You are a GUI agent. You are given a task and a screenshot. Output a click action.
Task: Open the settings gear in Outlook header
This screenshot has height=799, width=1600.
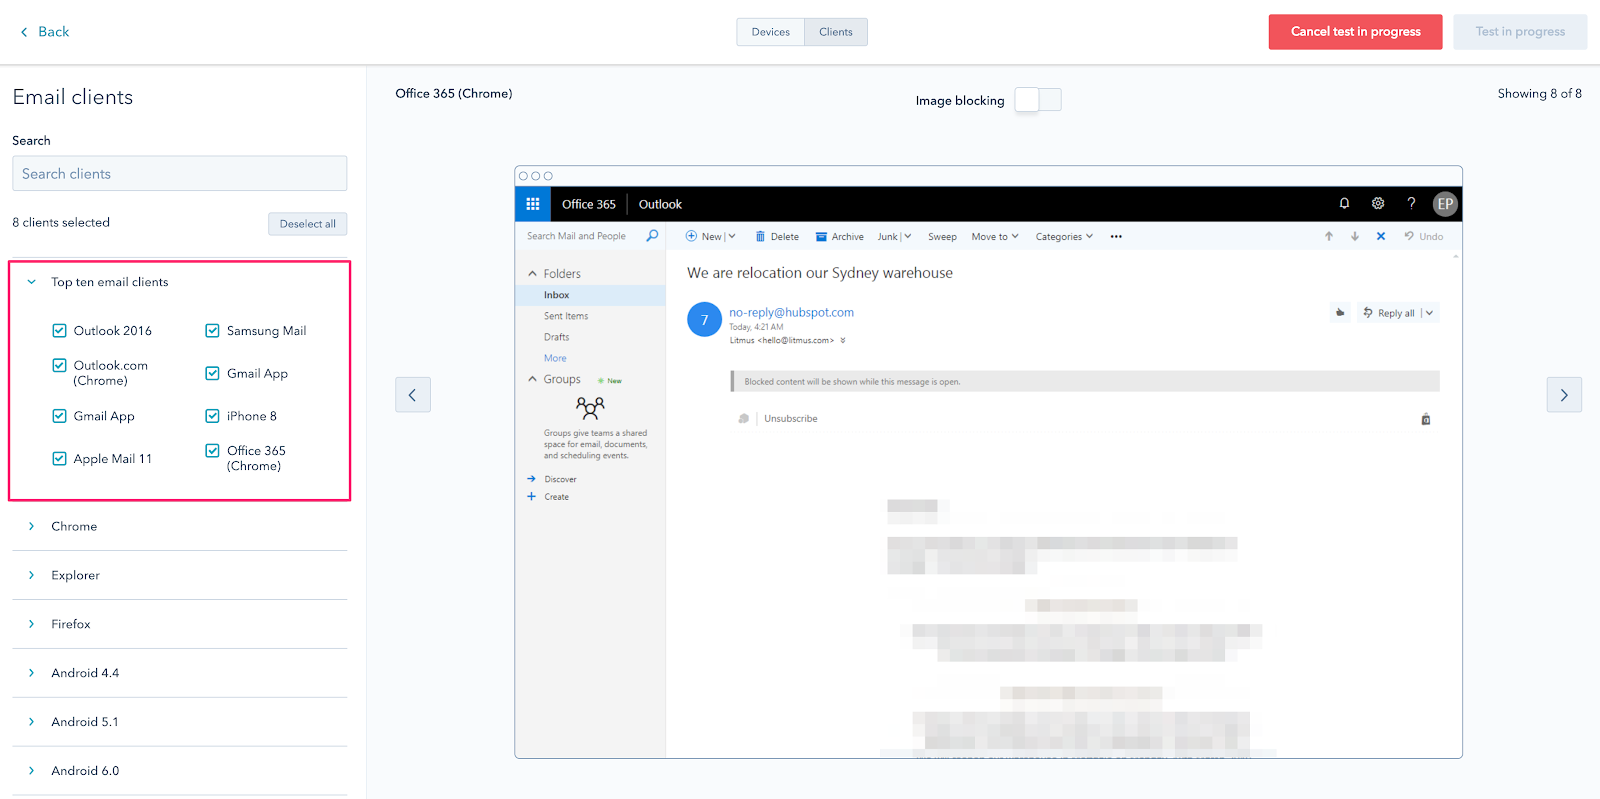(x=1378, y=203)
